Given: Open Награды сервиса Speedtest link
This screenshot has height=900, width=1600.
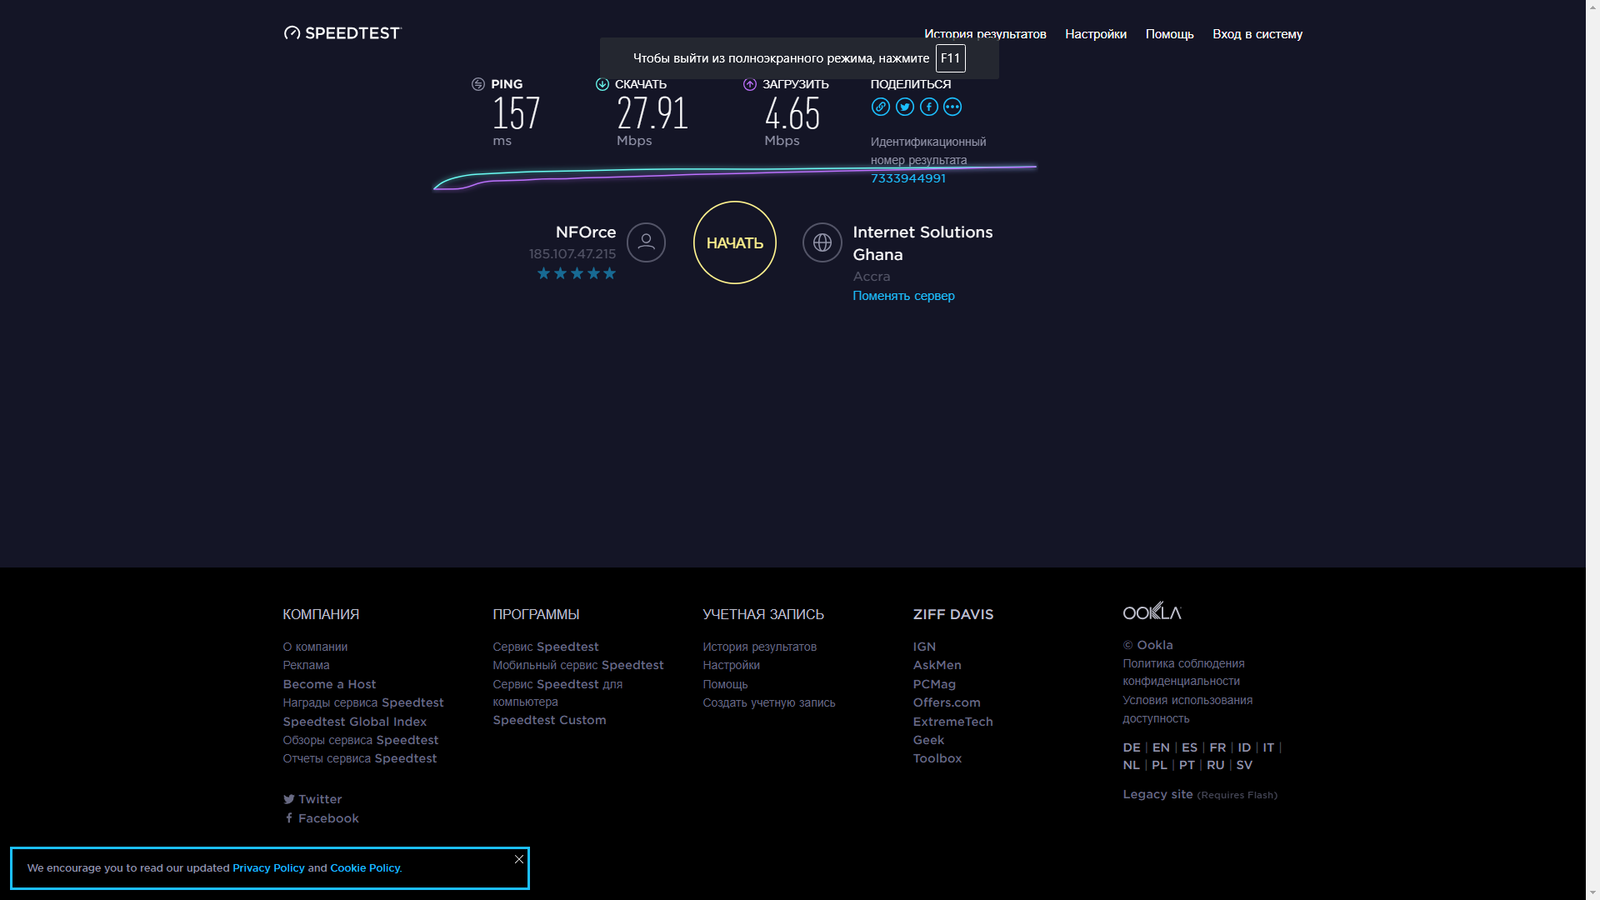Looking at the screenshot, I should [x=363, y=703].
